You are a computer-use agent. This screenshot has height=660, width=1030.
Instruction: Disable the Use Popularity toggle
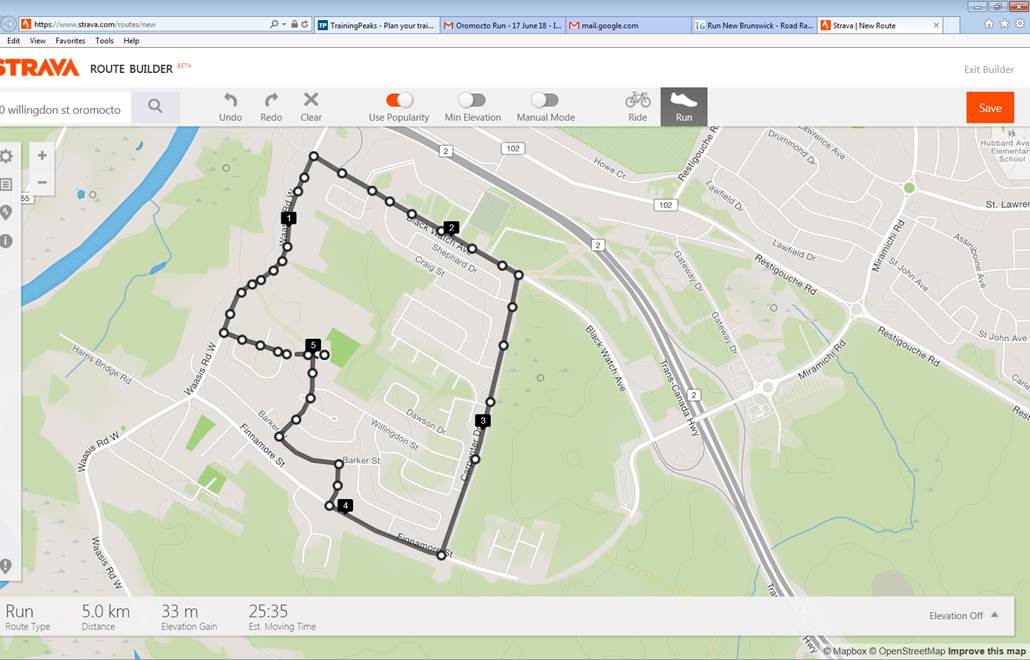pyautogui.click(x=399, y=100)
